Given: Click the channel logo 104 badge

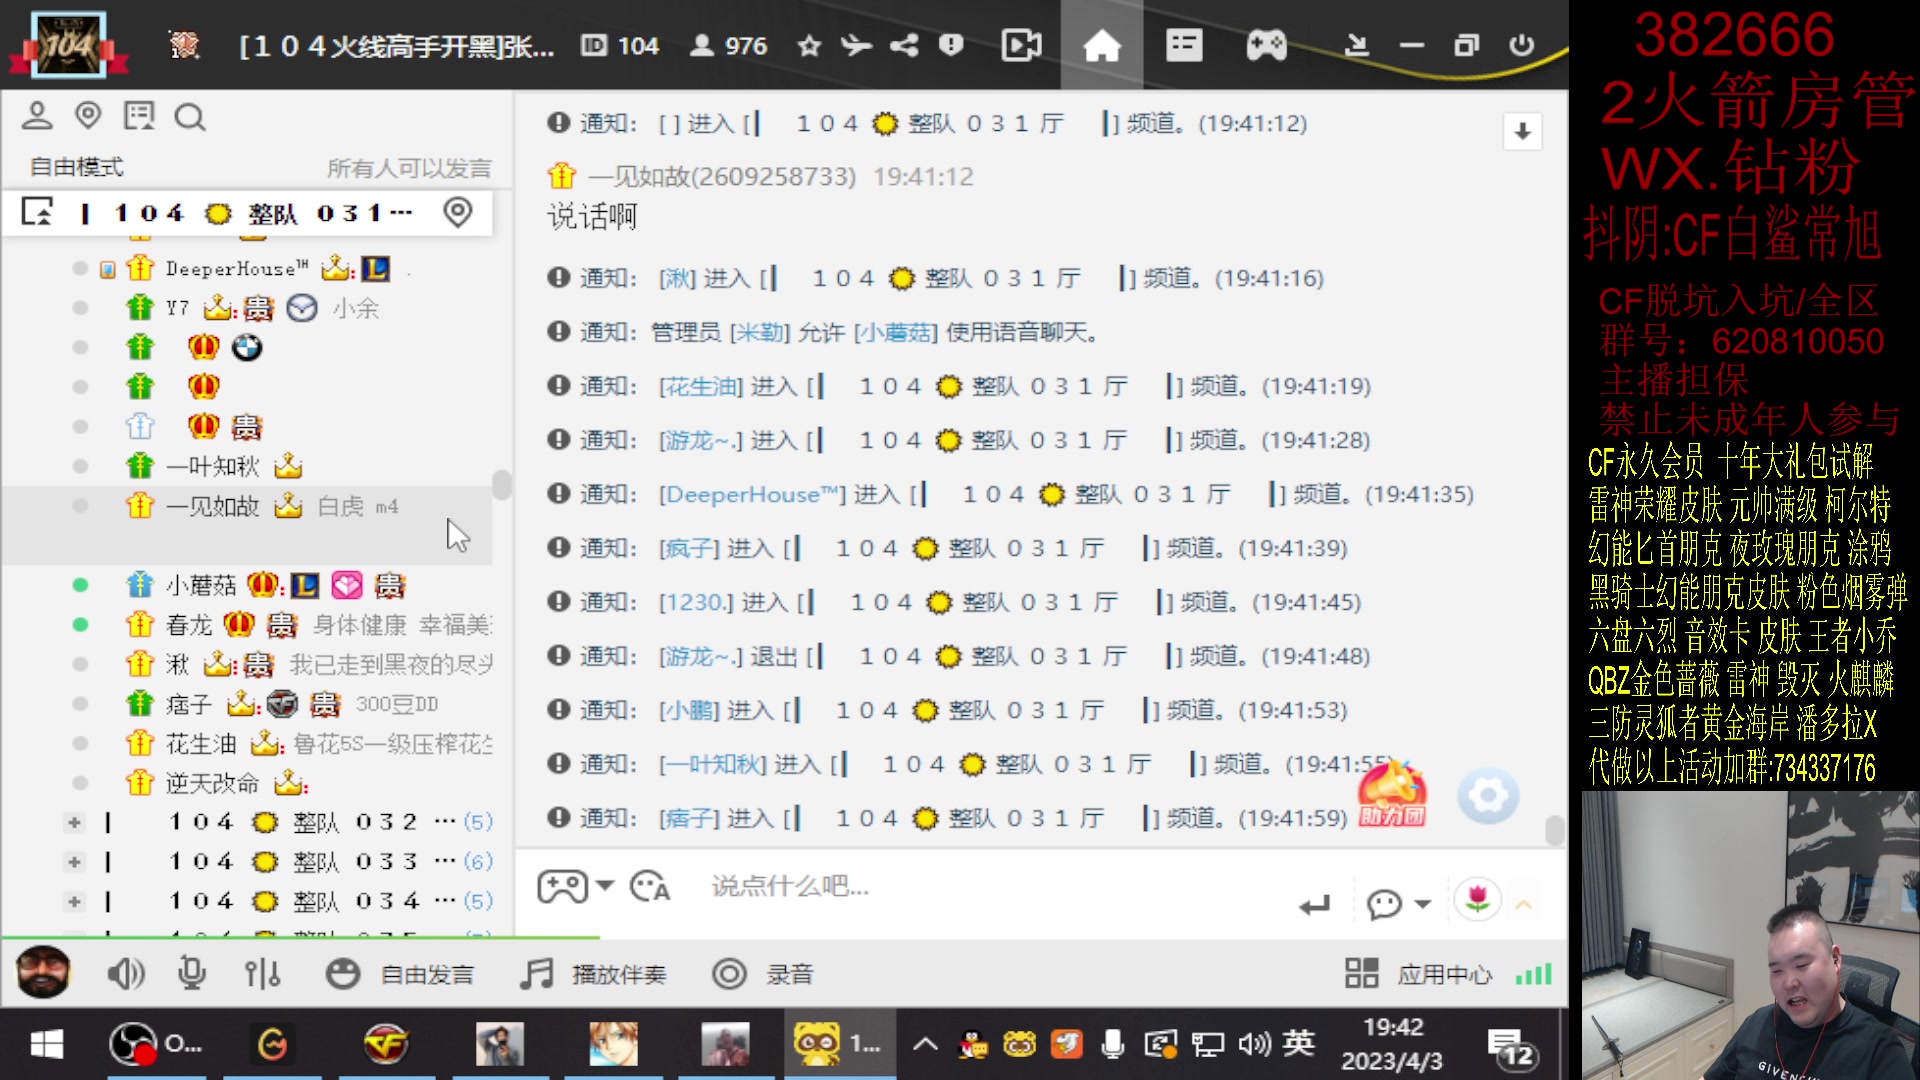Looking at the screenshot, I should pos(68,45).
